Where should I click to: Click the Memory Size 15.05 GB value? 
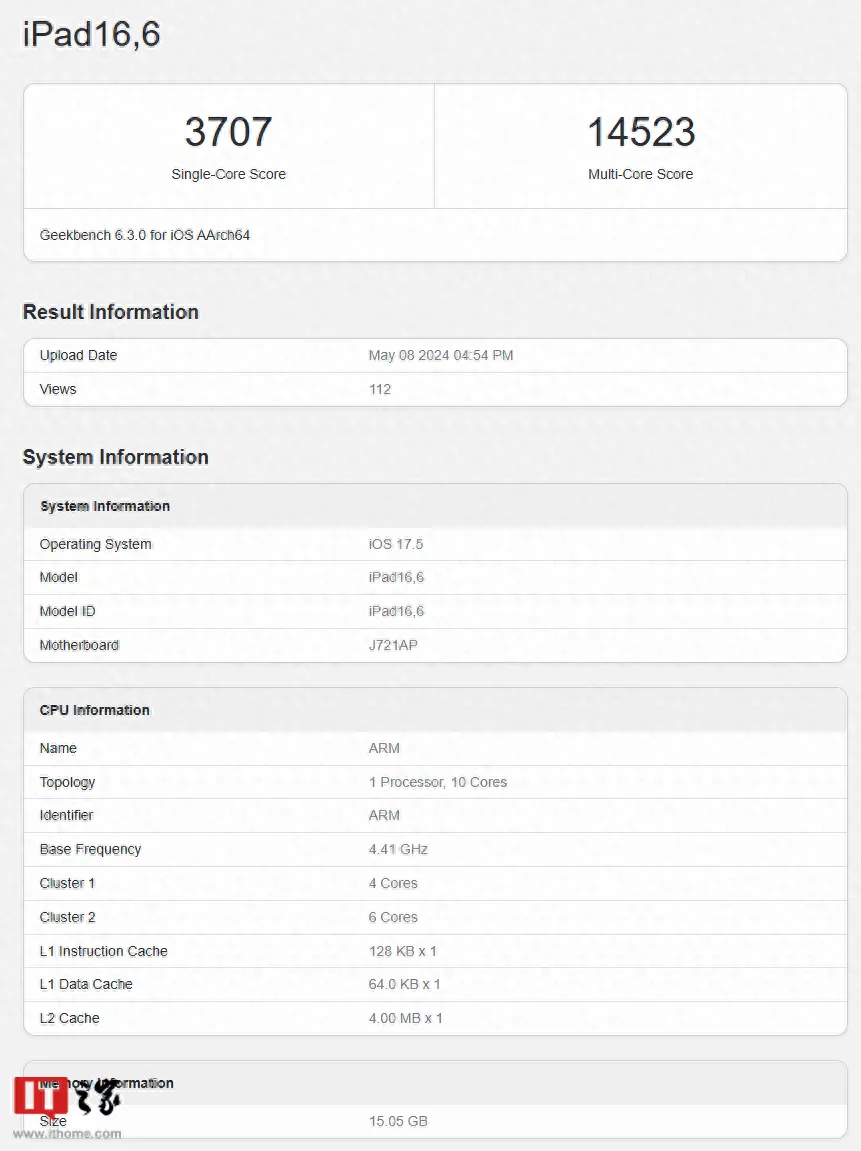[x=398, y=1121]
